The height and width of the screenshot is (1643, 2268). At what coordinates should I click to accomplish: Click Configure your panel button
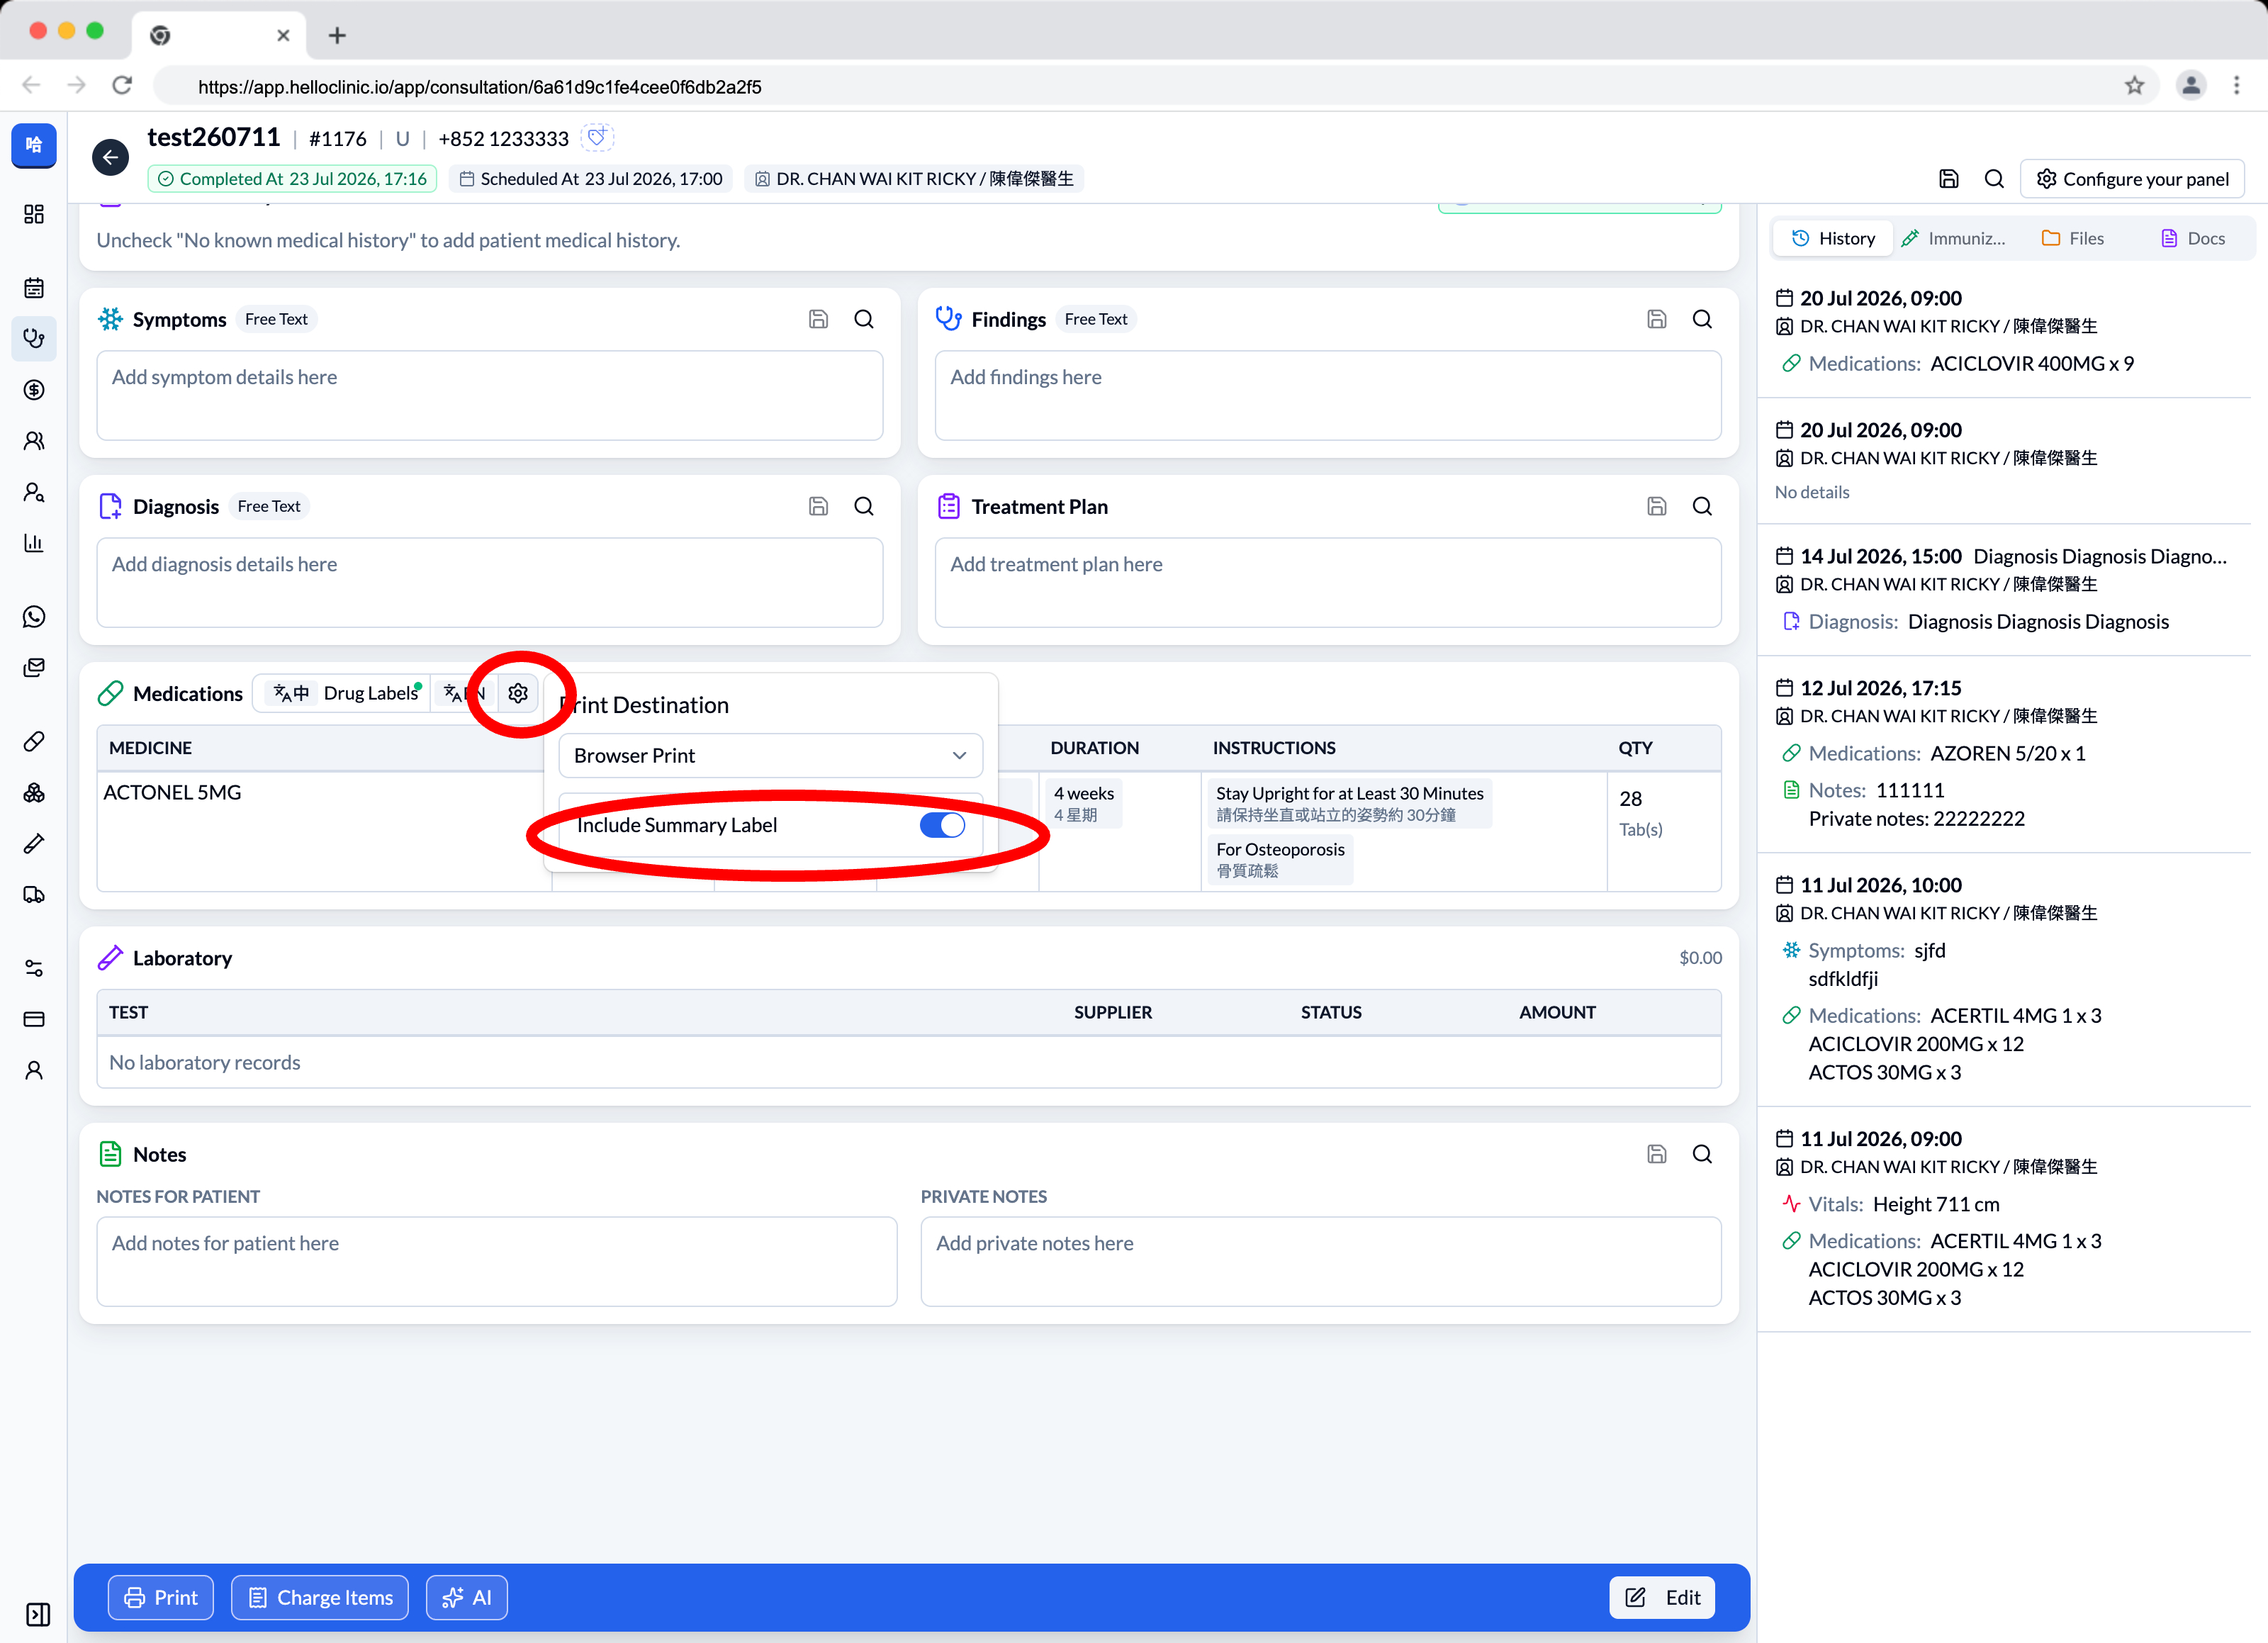point(2132,179)
